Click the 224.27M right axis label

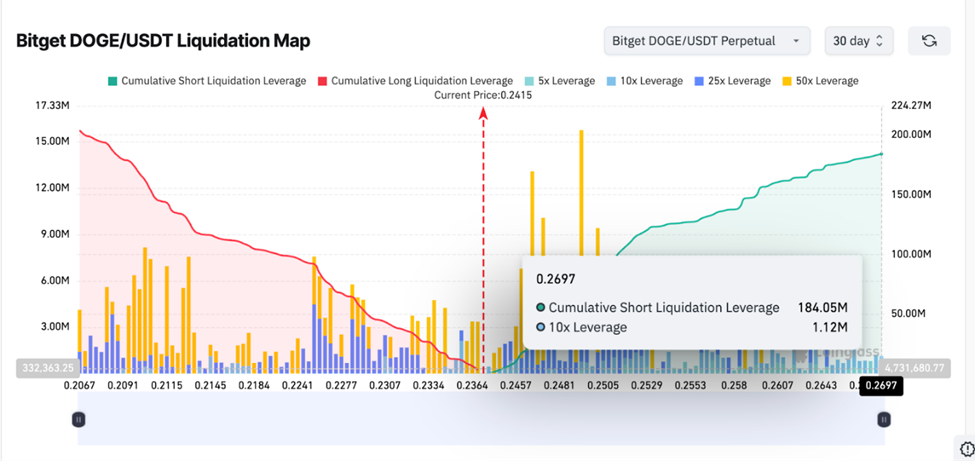(x=910, y=106)
